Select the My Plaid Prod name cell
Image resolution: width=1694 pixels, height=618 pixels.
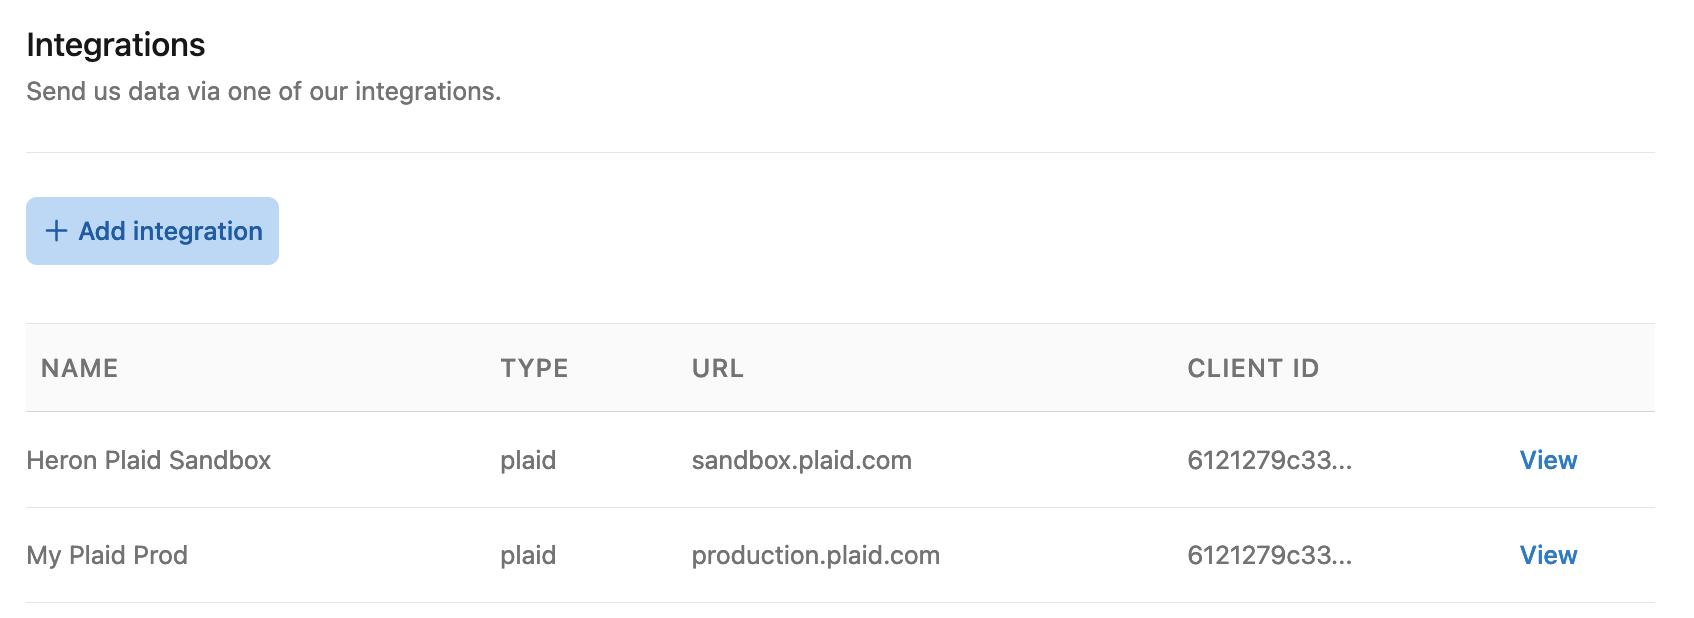(x=107, y=555)
